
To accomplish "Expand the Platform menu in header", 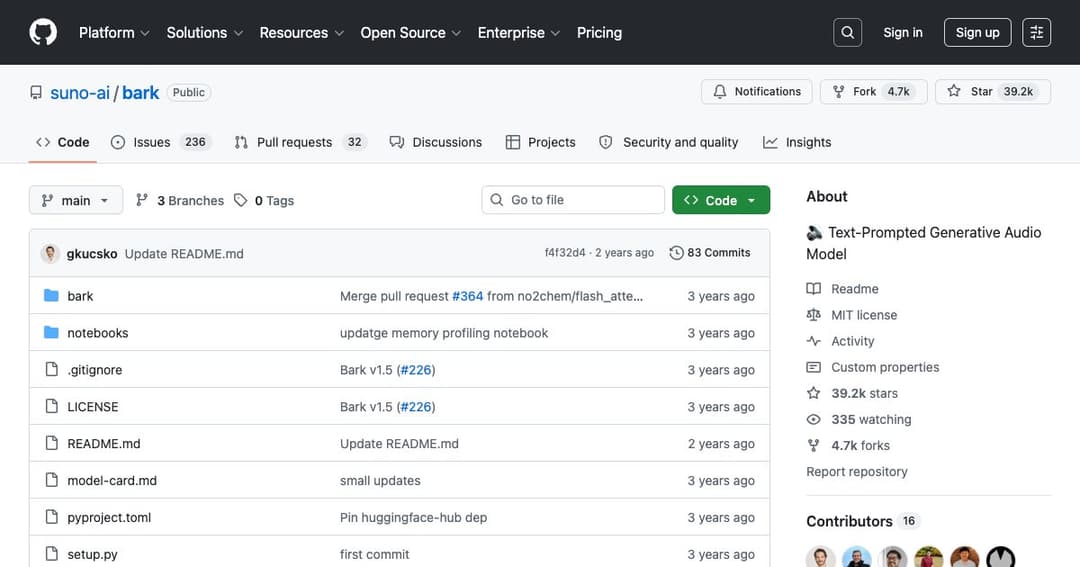I will [114, 32].
